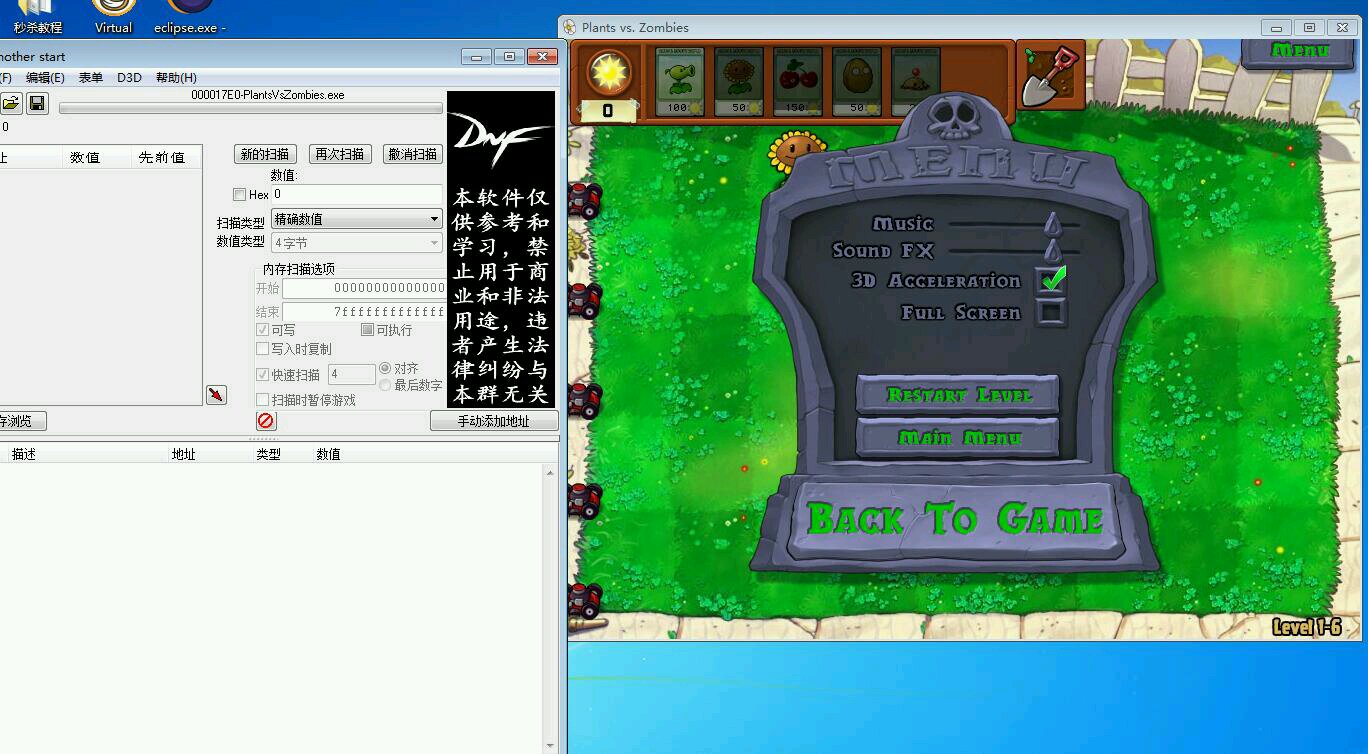This screenshot has width=1368, height=754.
Task: Click the 数值 value input field
Action: coord(357,194)
